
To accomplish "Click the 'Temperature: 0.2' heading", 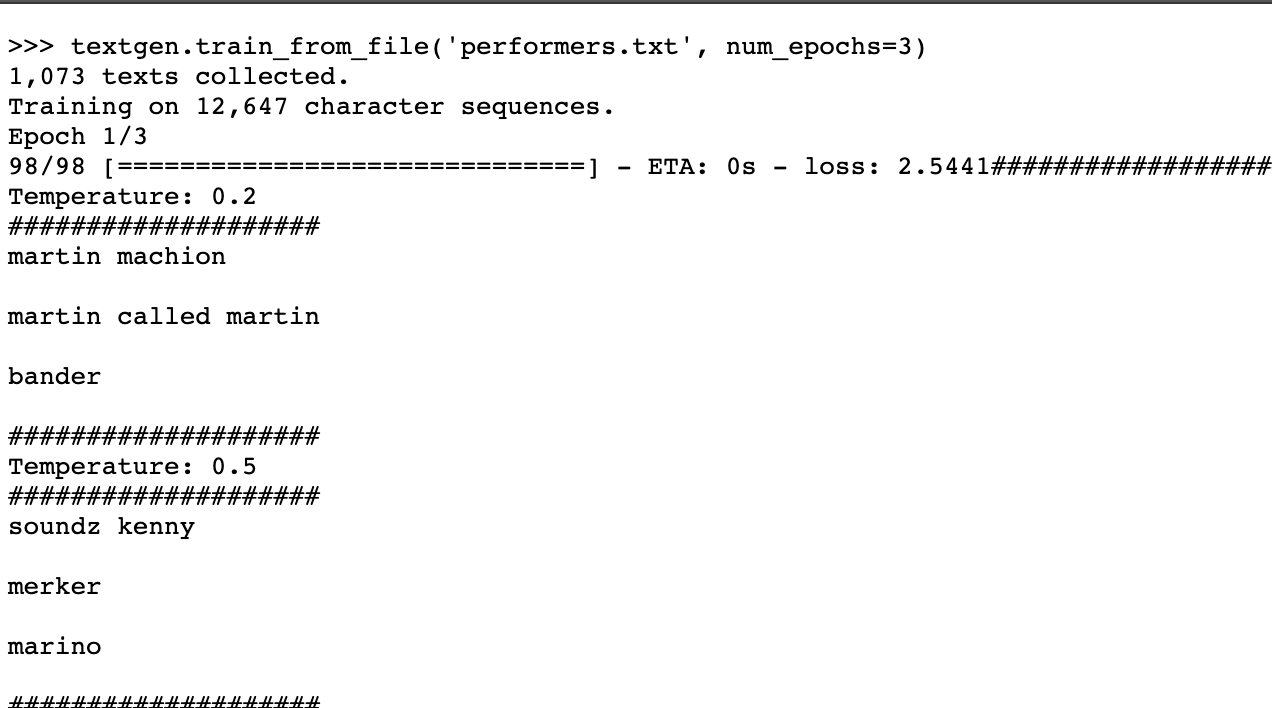I will coord(132,197).
